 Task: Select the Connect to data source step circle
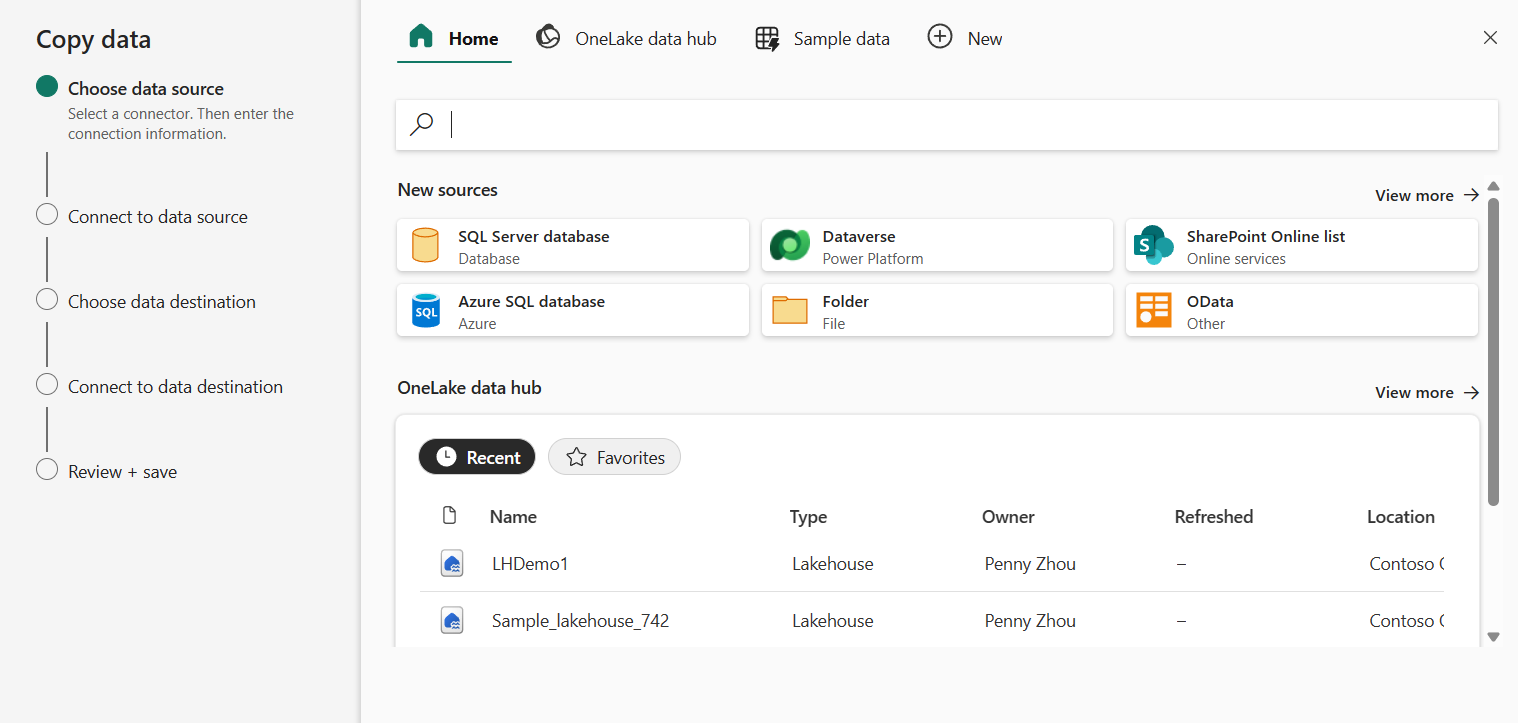[46, 213]
